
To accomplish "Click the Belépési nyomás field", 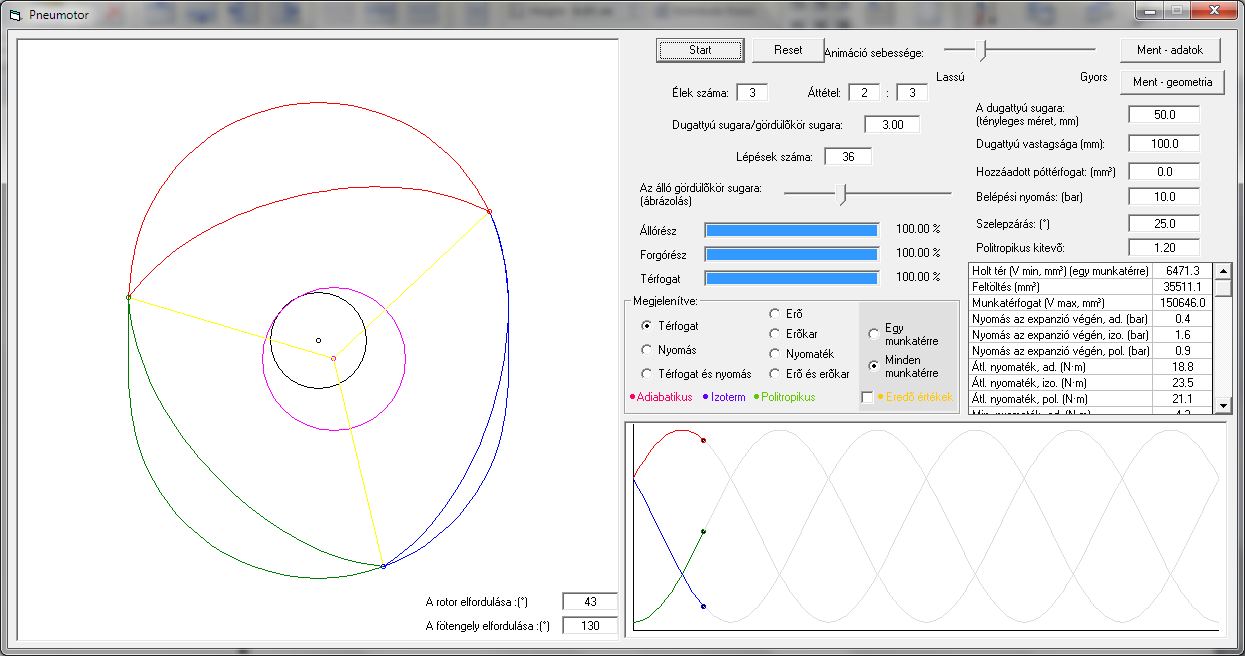I will [1164, 197].
